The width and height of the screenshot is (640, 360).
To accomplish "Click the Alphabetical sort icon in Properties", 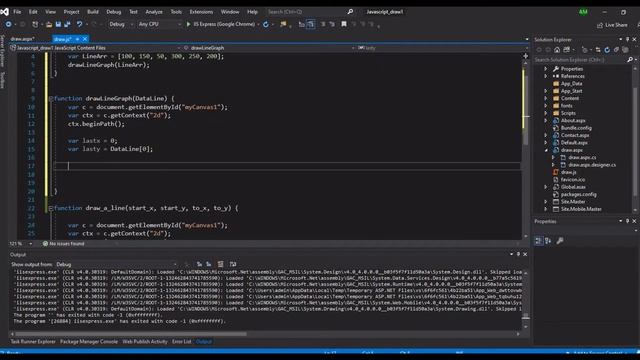I will point(548,241).
